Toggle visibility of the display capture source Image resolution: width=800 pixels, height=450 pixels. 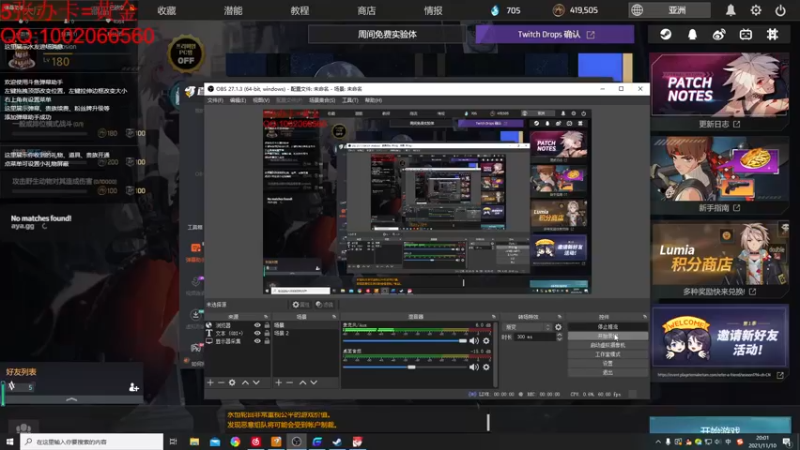[x=257, y=341]
